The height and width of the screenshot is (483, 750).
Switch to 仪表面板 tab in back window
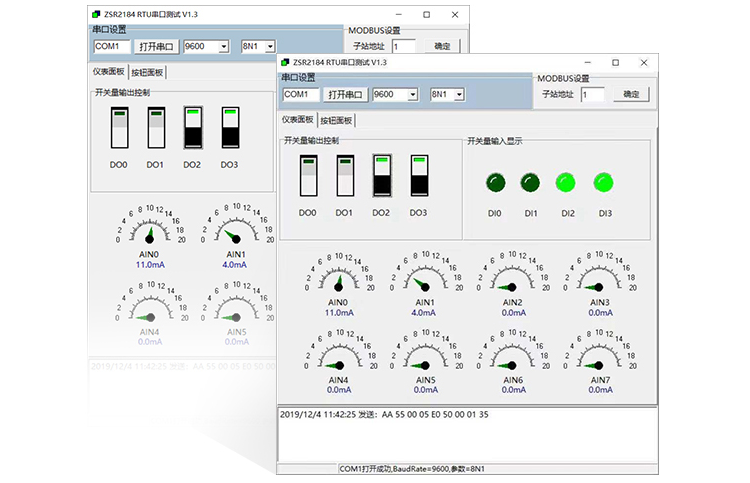pos(109,72)
